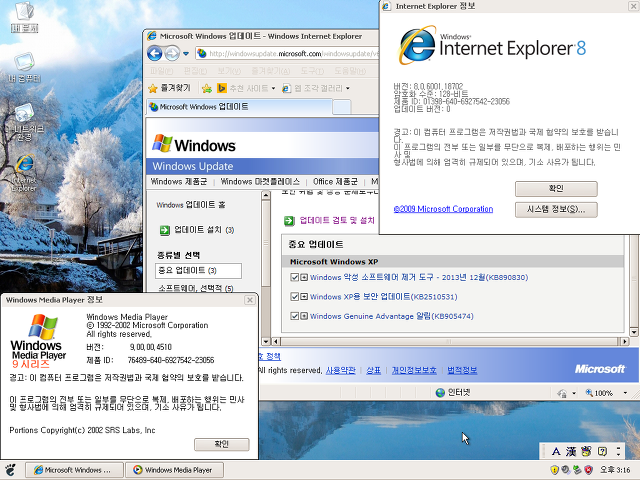Expand details for 악성 소프트웨어 제거 도구 update
Screen dimensions: 640x480
point(304,278)
